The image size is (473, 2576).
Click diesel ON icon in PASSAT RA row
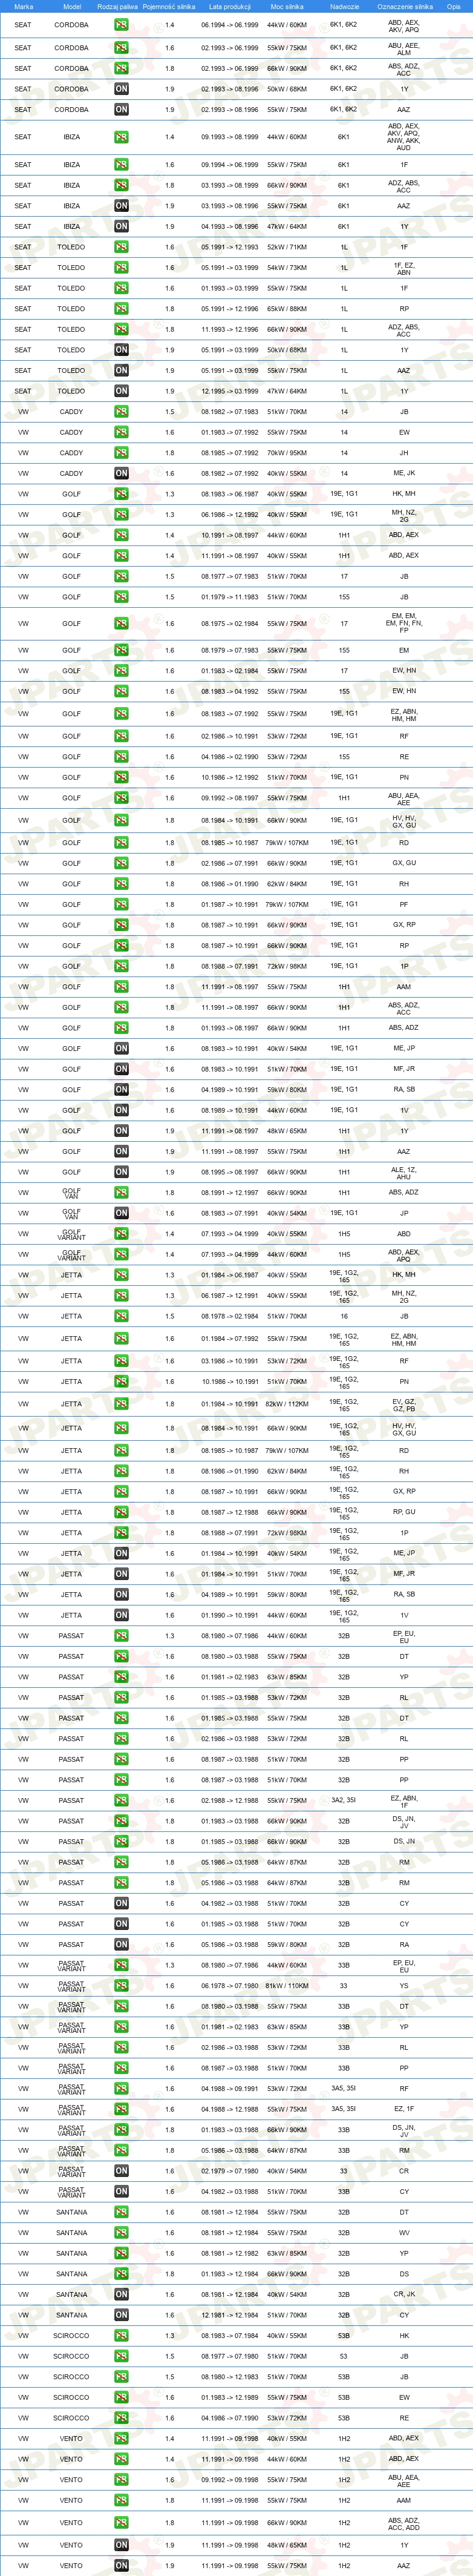click(x=121, y=1945)
